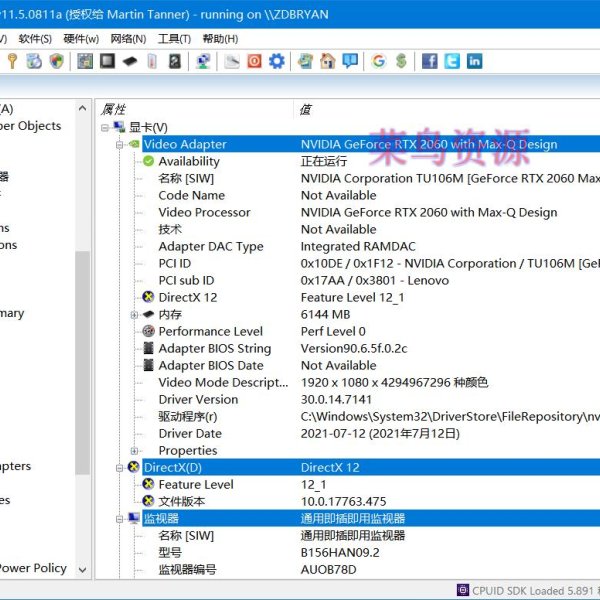
Task: Open the 软件(S) menu
Action: (x=35, y=39)
